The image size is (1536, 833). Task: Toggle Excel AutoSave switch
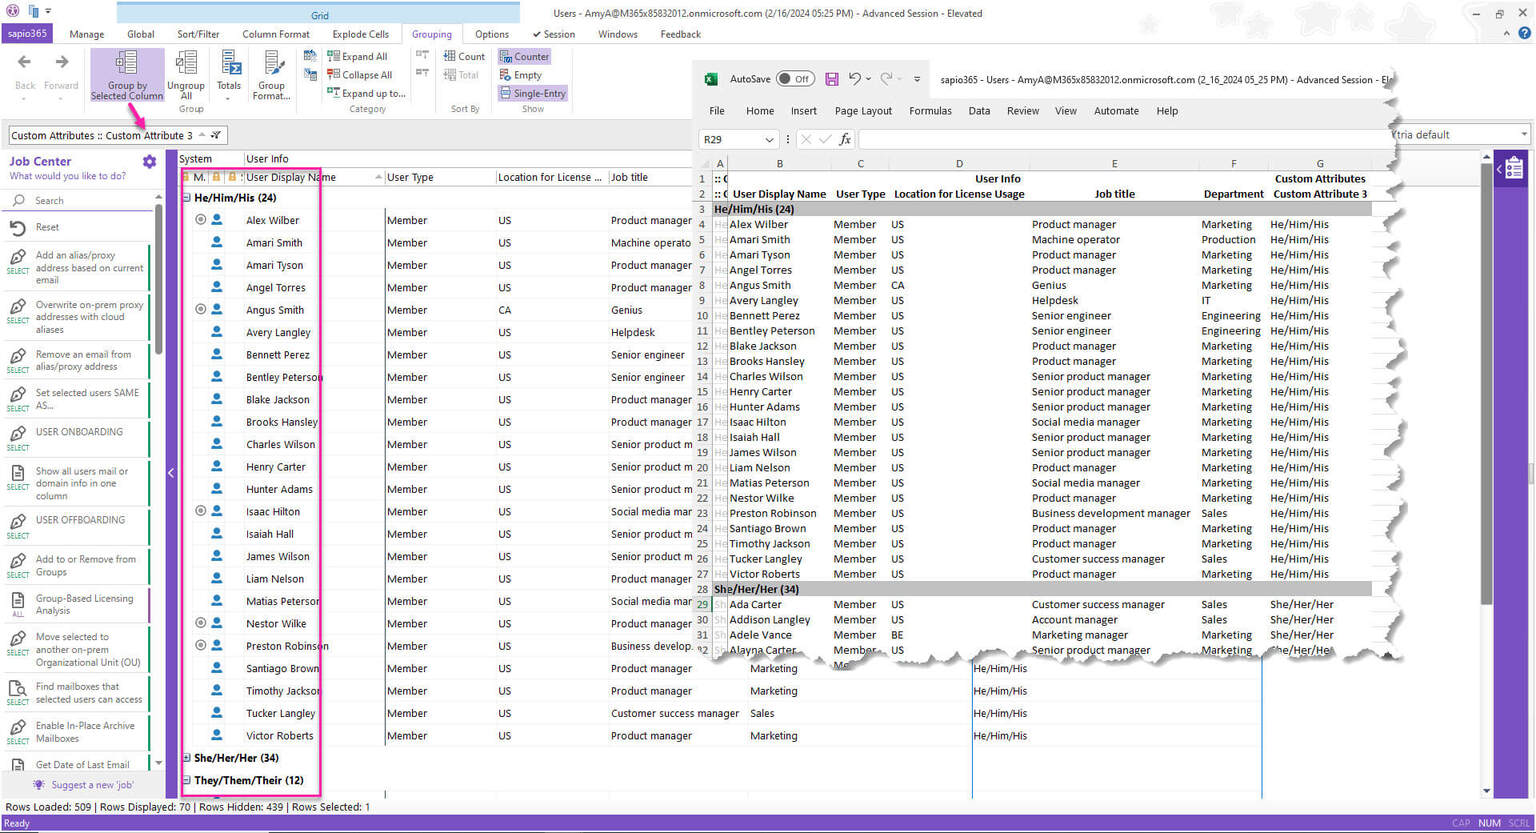795,79
